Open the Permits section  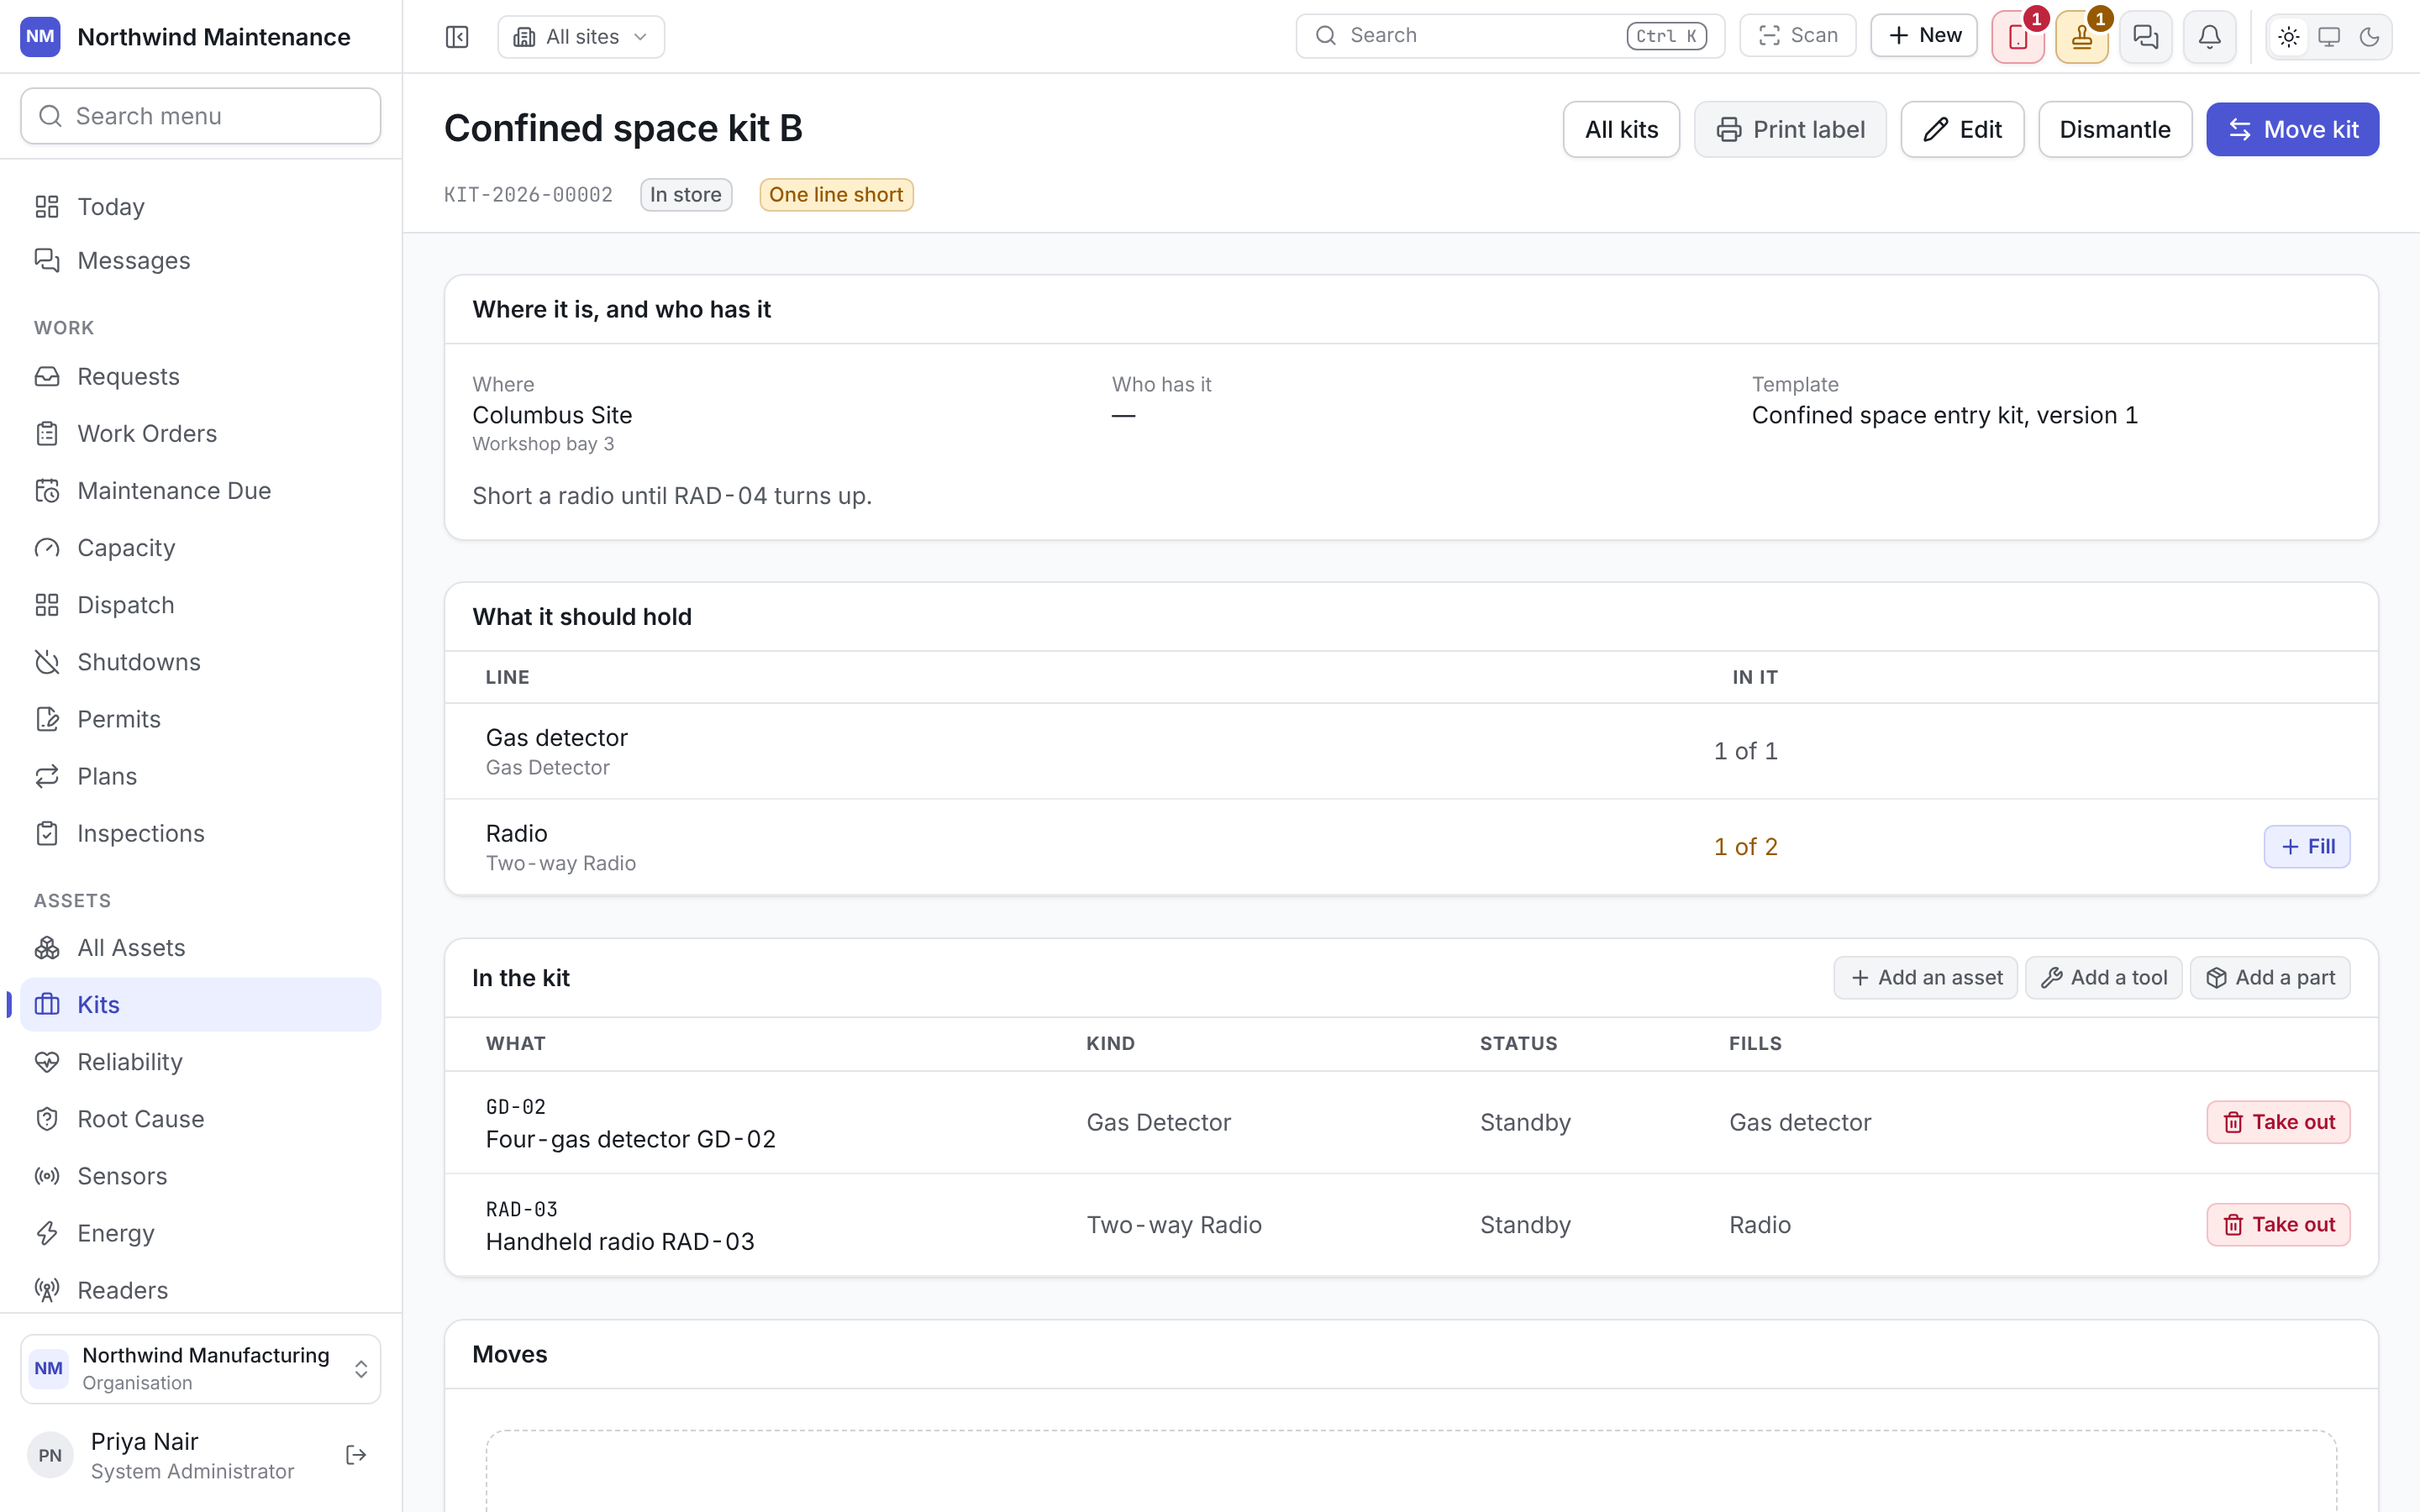tap(200, 718)
